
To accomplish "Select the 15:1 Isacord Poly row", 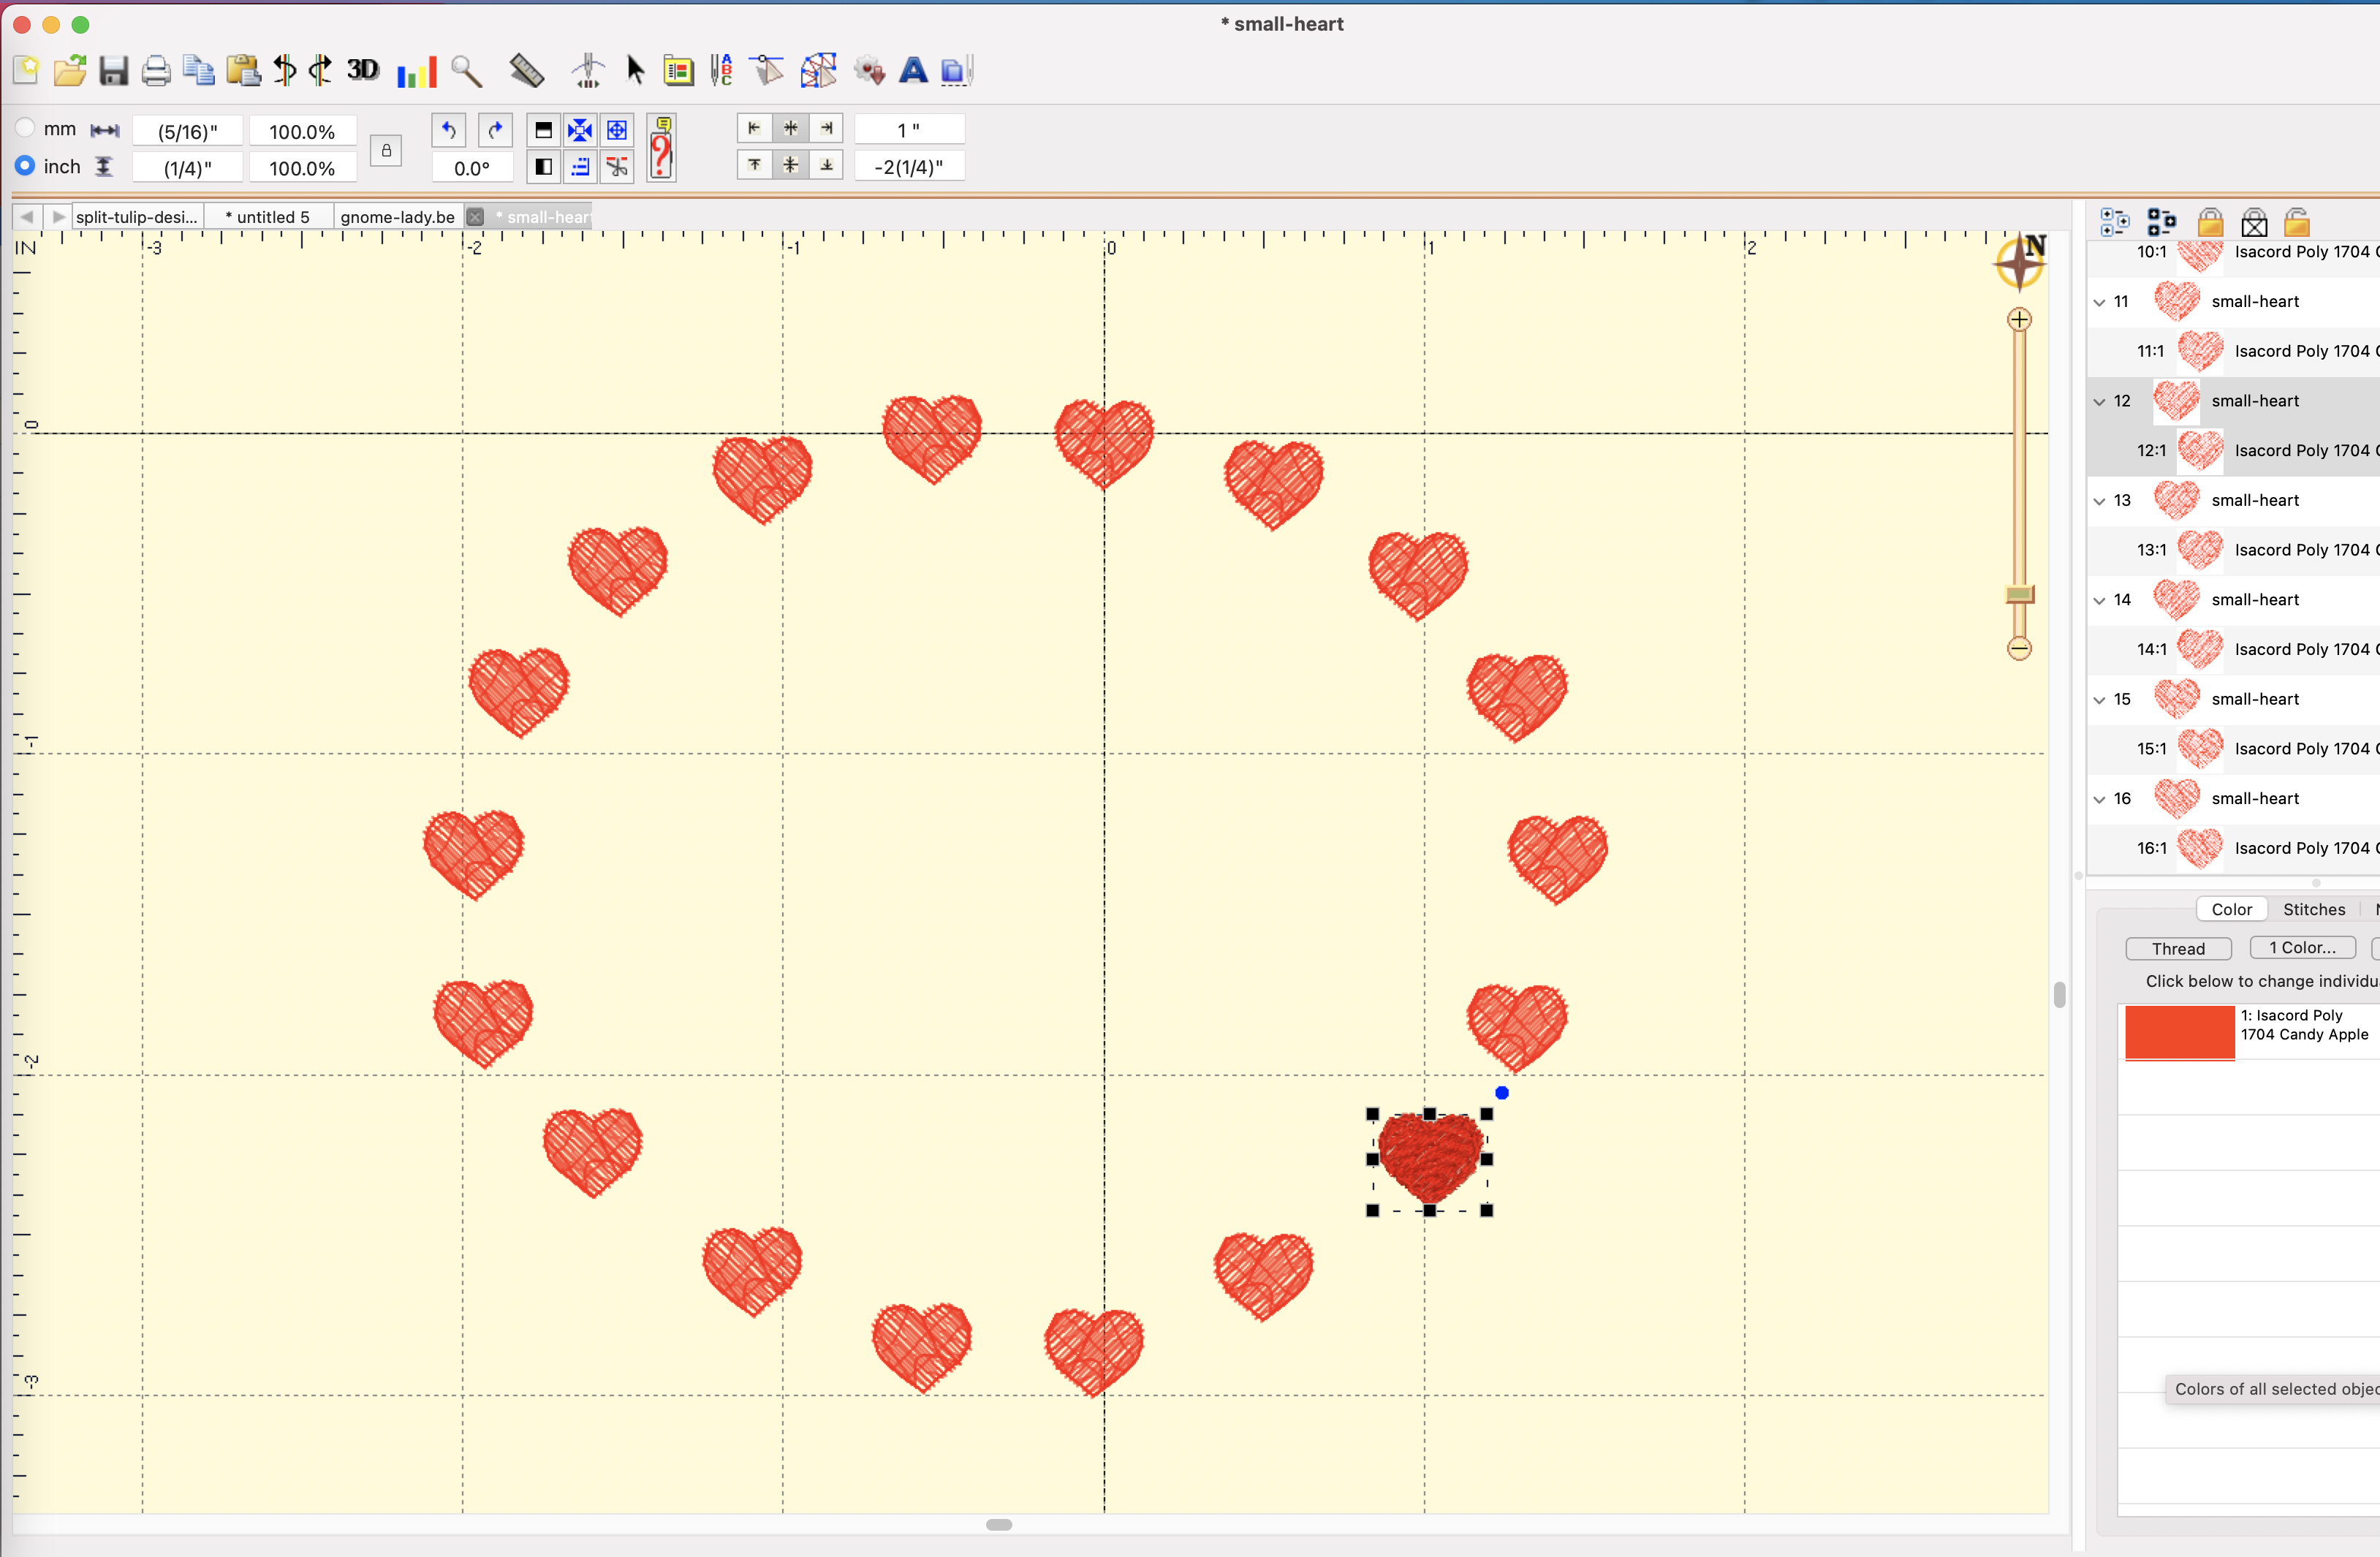I will (2234, 749).
